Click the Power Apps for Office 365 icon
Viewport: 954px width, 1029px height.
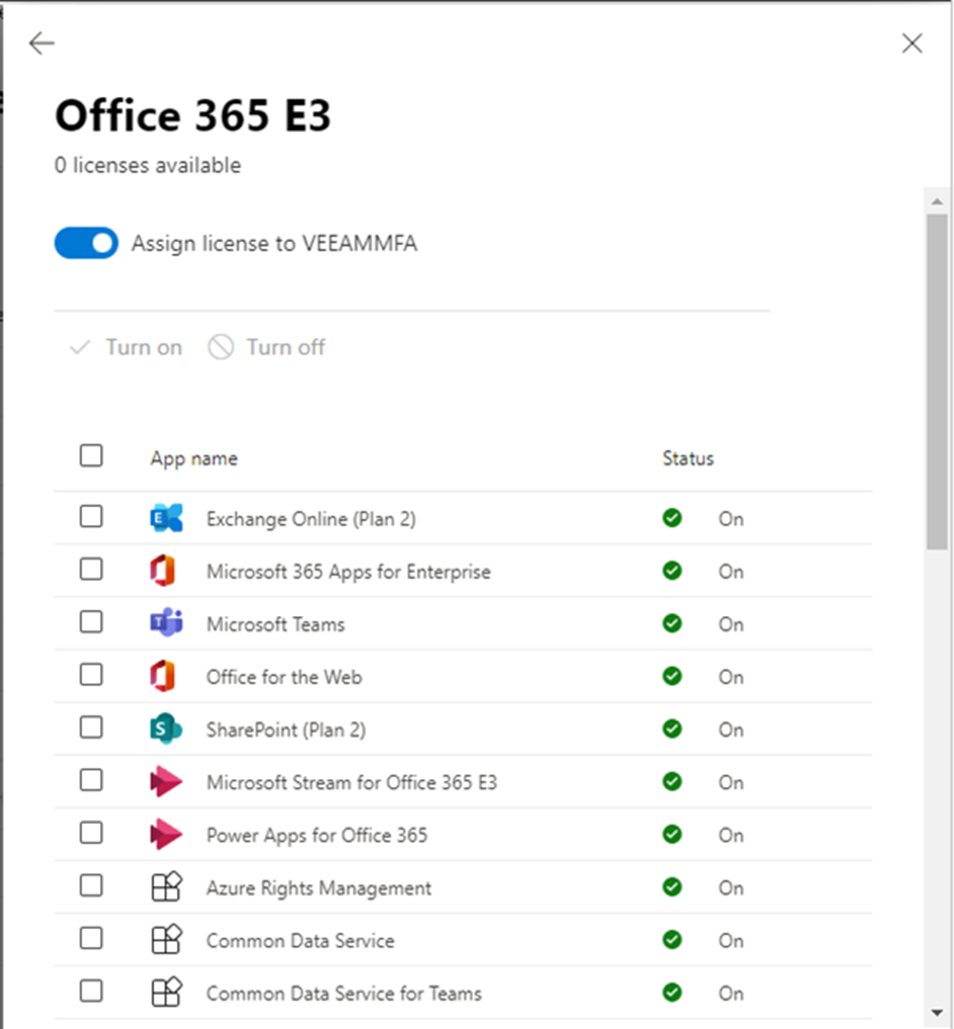click(166, 834)
